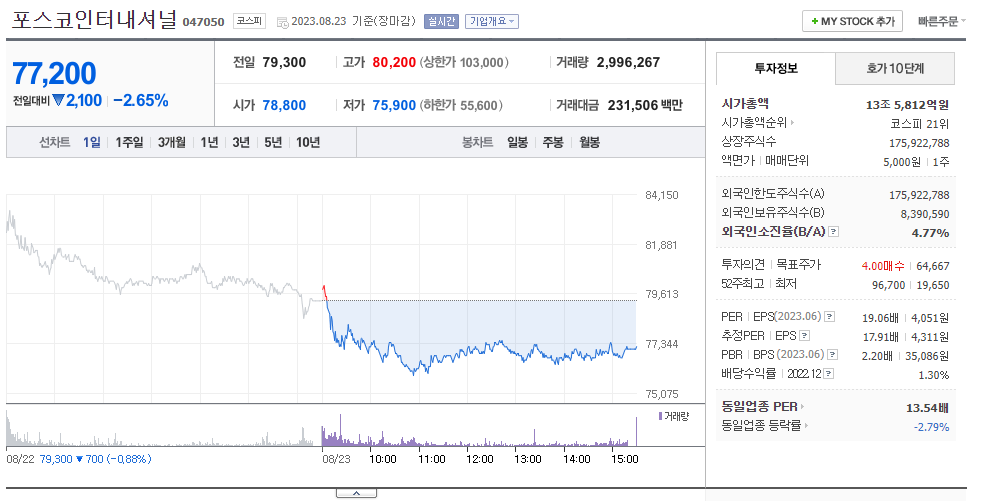Open help icon beside 추정PER EPS
985x501 pixels.
coord(804,336)
